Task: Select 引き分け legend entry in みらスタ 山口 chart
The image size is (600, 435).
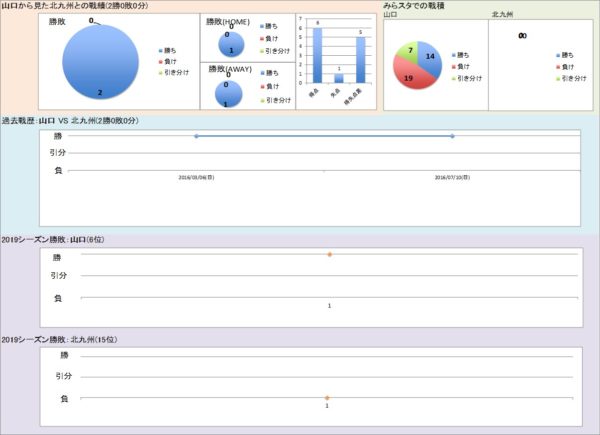Action: coord(467,78)
